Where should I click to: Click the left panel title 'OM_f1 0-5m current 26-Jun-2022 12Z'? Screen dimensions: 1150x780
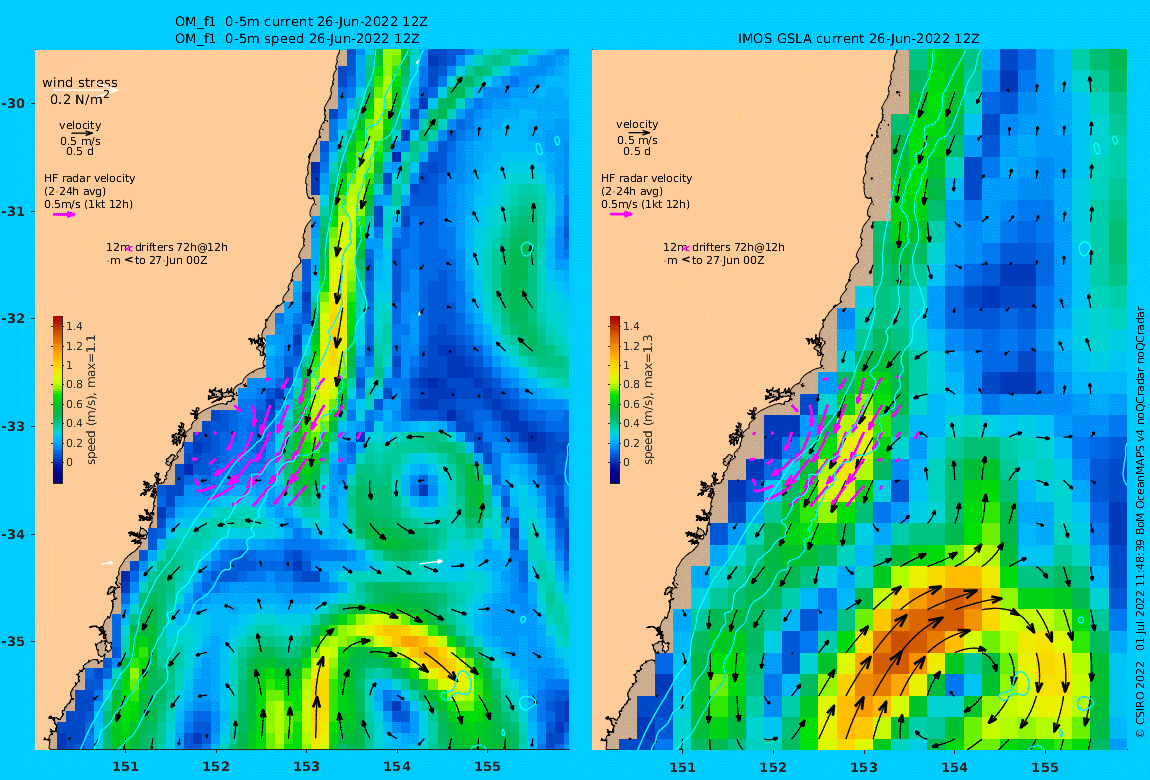coord(301,22)
